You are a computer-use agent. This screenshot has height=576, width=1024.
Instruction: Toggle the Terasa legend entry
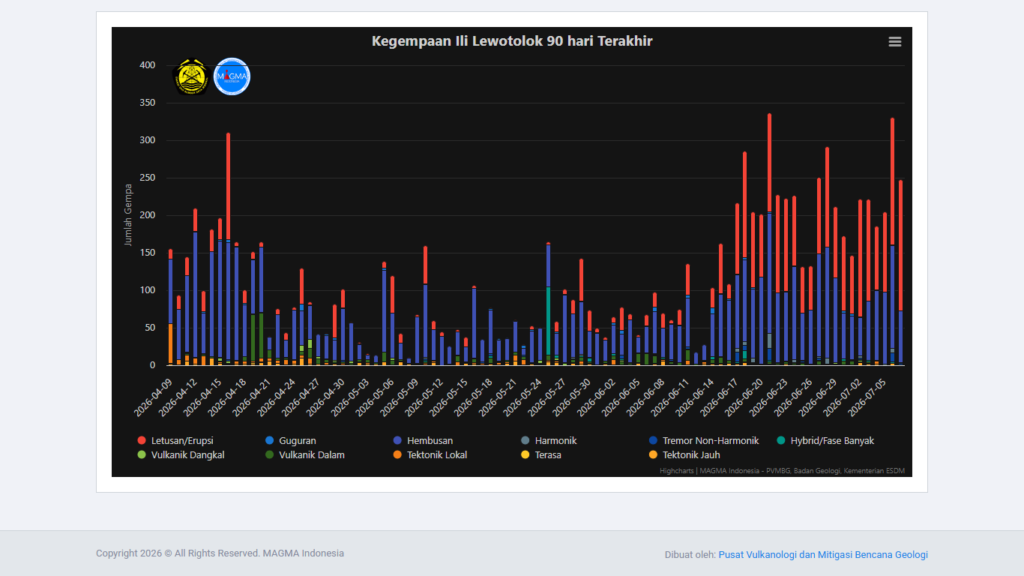[x=541, y=455]
